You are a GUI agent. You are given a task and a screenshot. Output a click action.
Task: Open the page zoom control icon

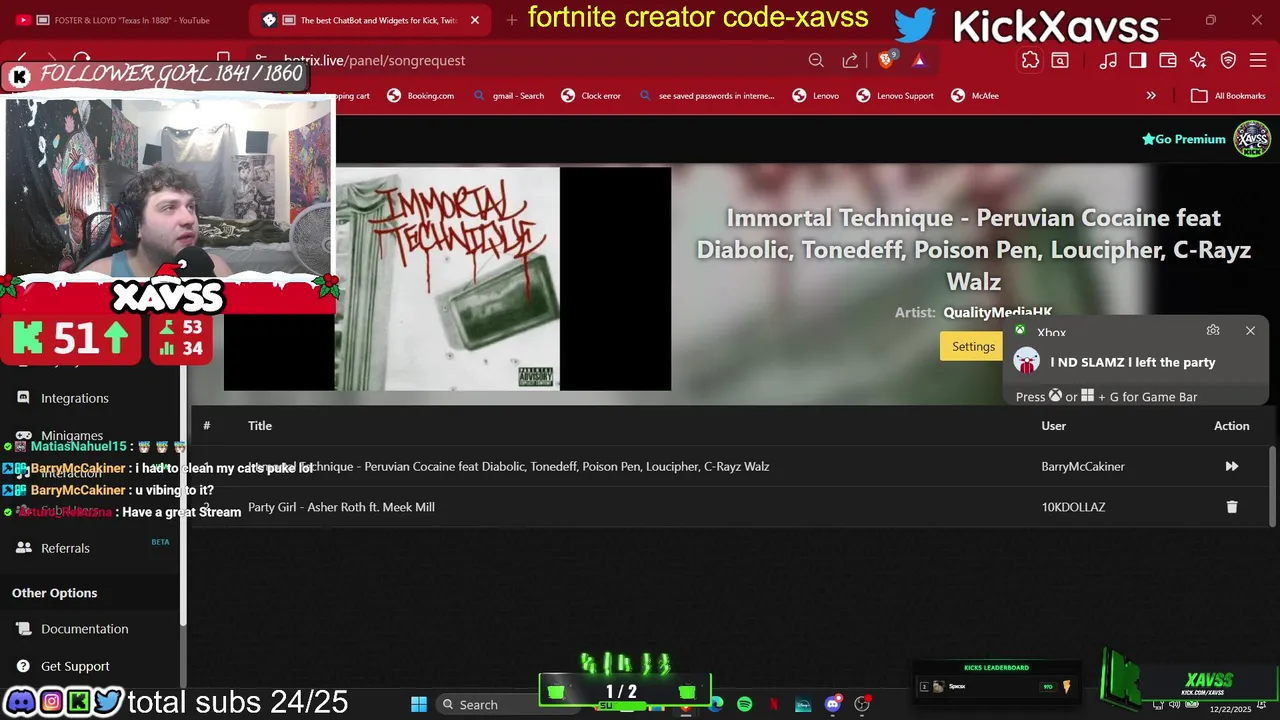coord(816,60)
